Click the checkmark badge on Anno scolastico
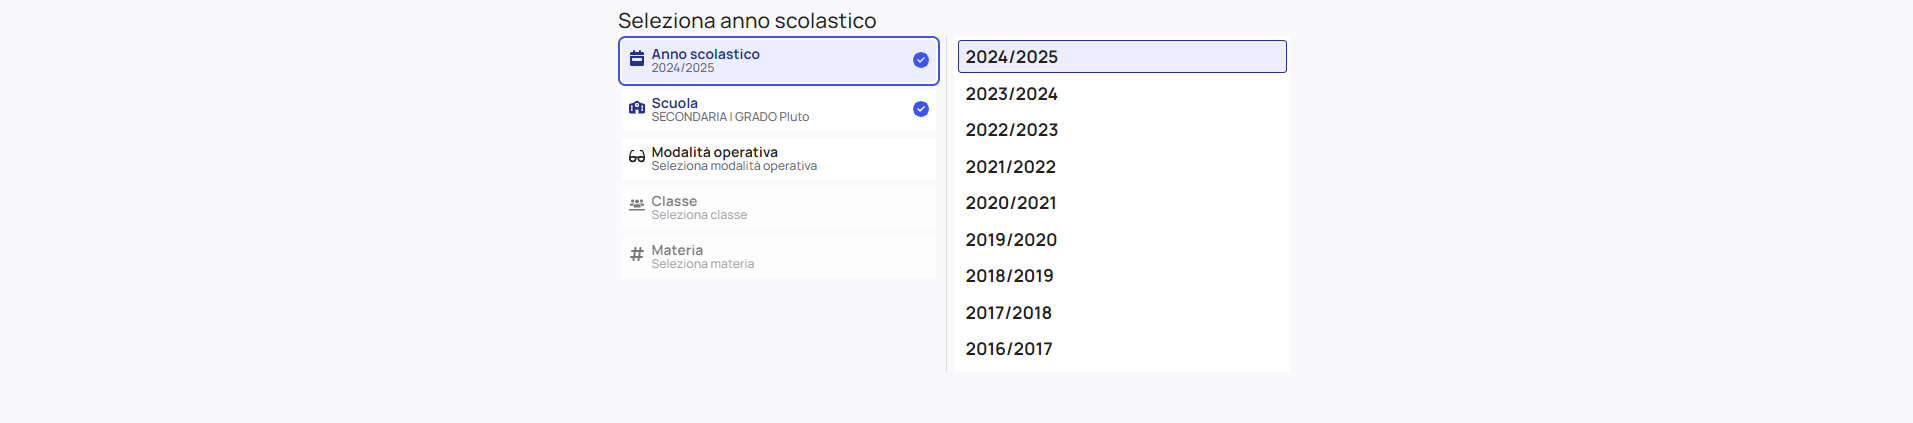The height and width of the screenshot is (423, 1913). pyautogui.click(x=921, y=60)
